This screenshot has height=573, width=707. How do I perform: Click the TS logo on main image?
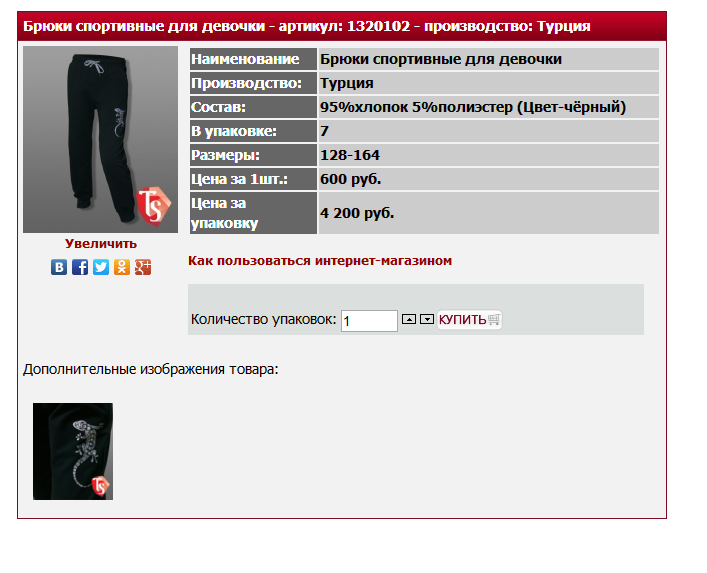154,206
